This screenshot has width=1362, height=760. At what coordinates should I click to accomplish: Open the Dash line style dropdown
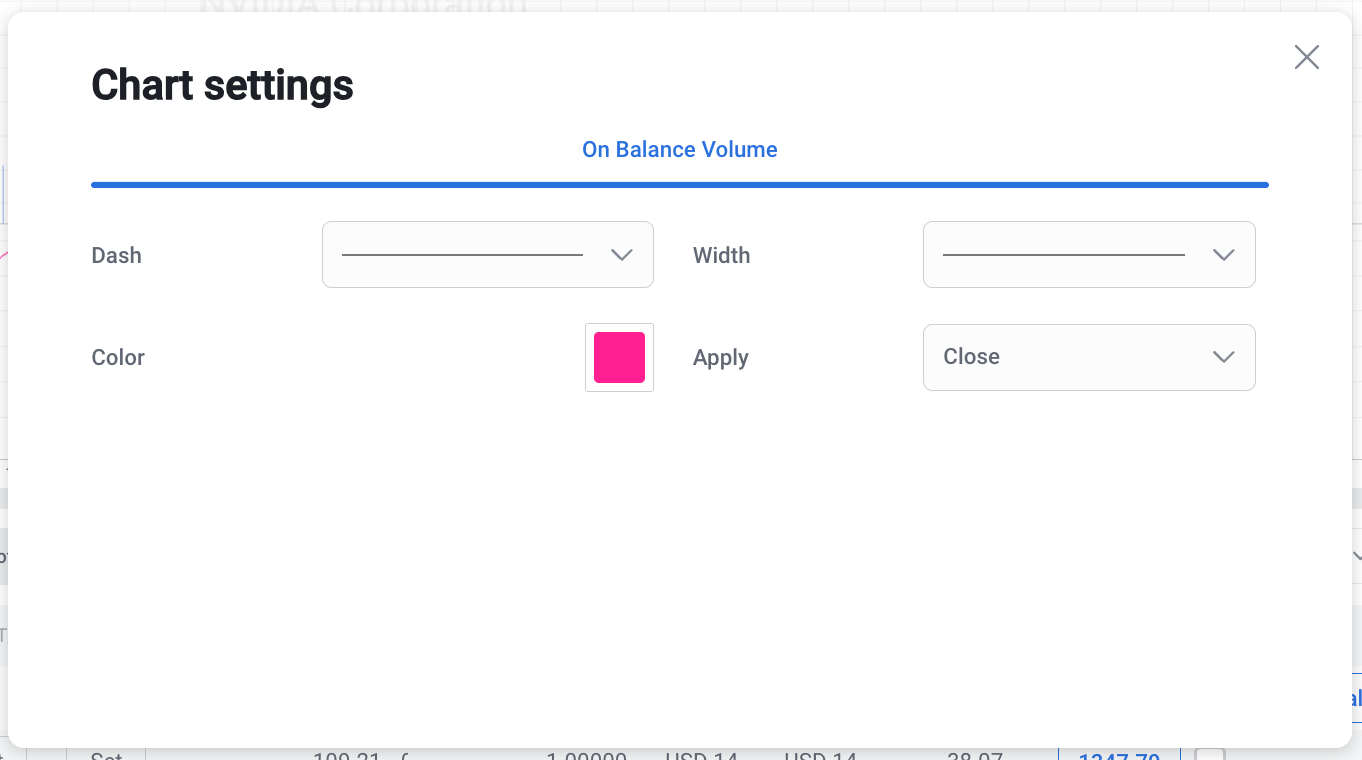click(x=487, y=255)
